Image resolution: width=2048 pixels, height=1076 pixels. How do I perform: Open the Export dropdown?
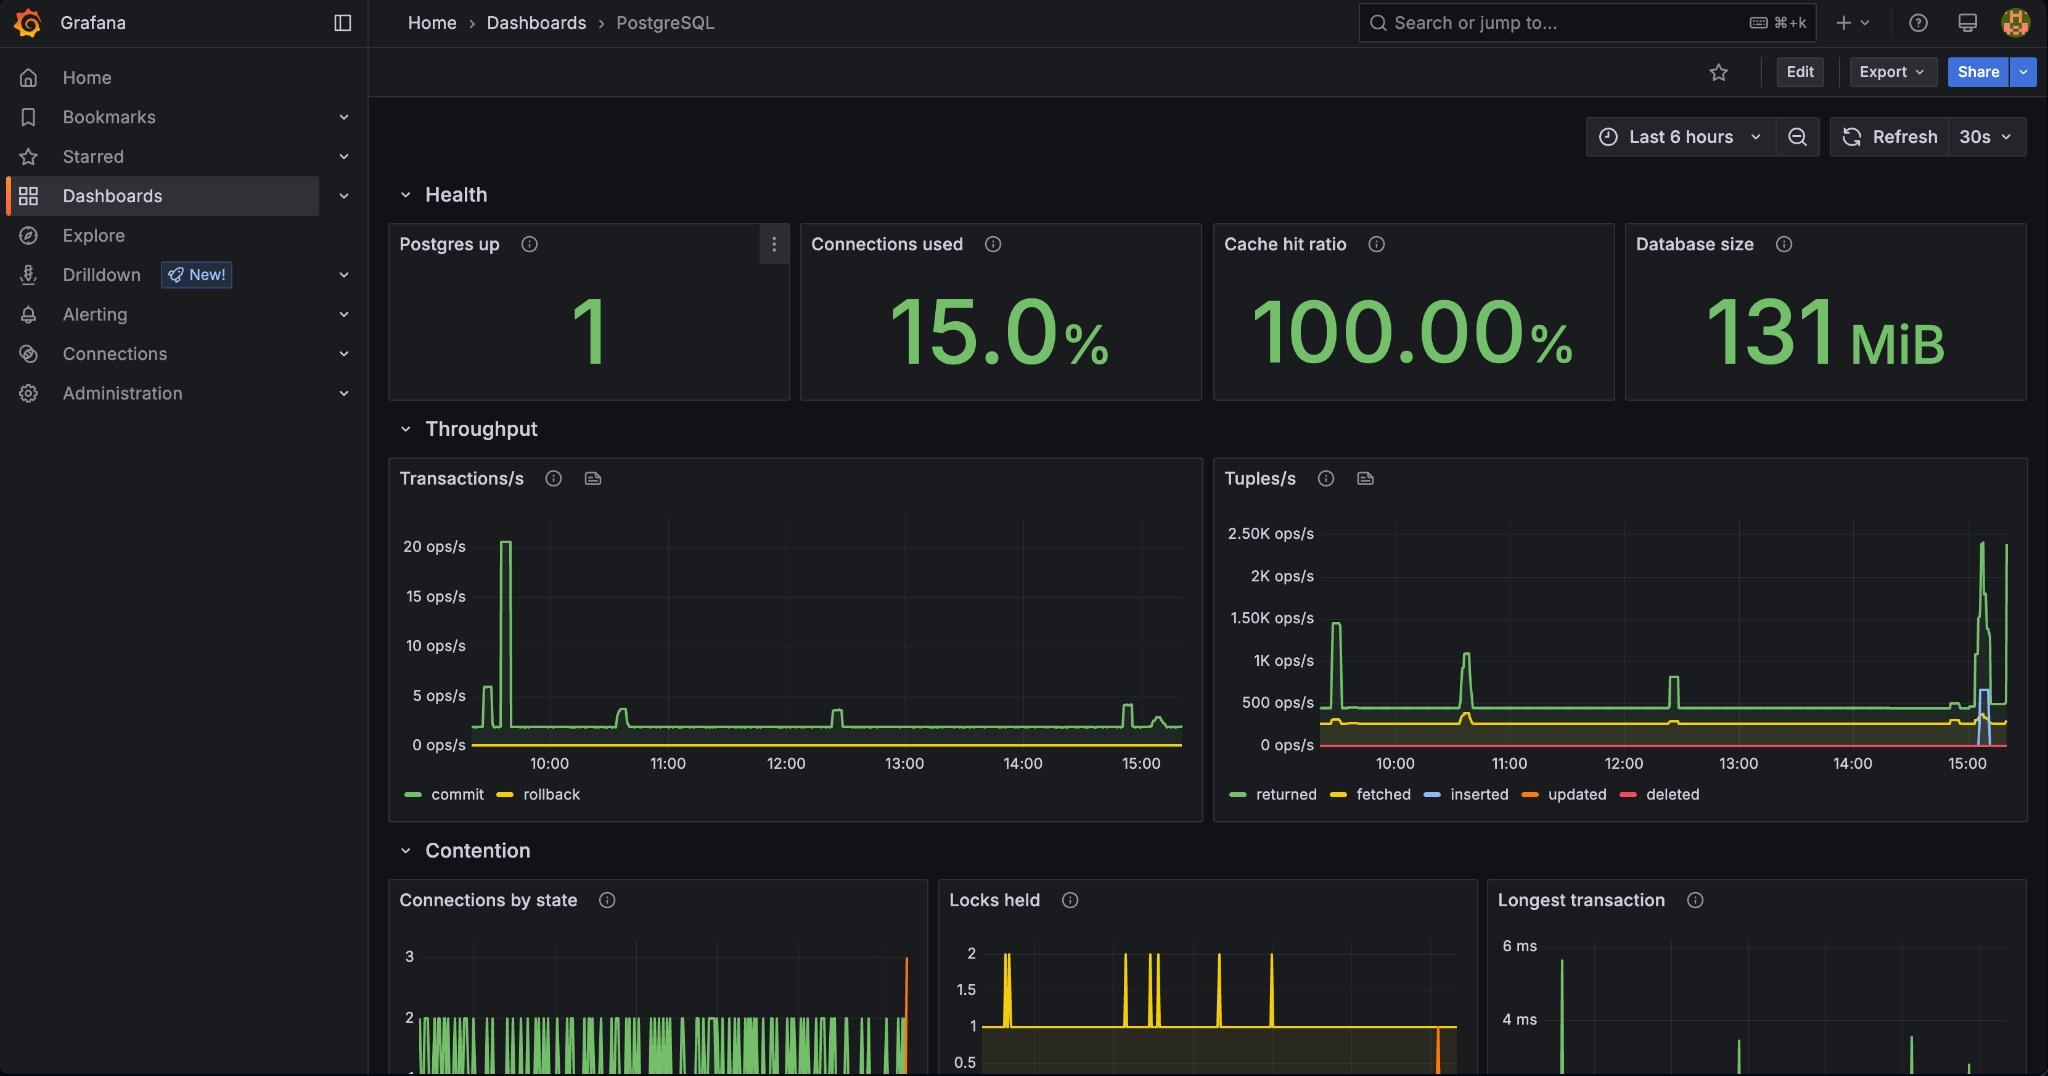point(1892,72)
